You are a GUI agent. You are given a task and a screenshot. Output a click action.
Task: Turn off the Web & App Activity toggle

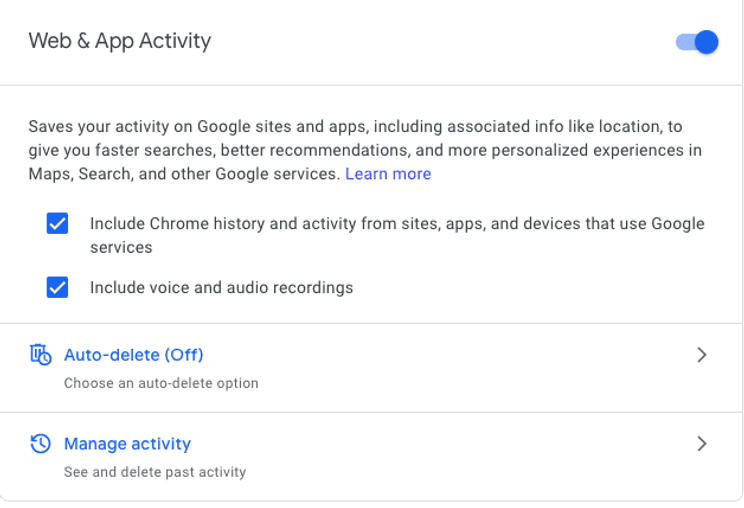coord(698,42)
